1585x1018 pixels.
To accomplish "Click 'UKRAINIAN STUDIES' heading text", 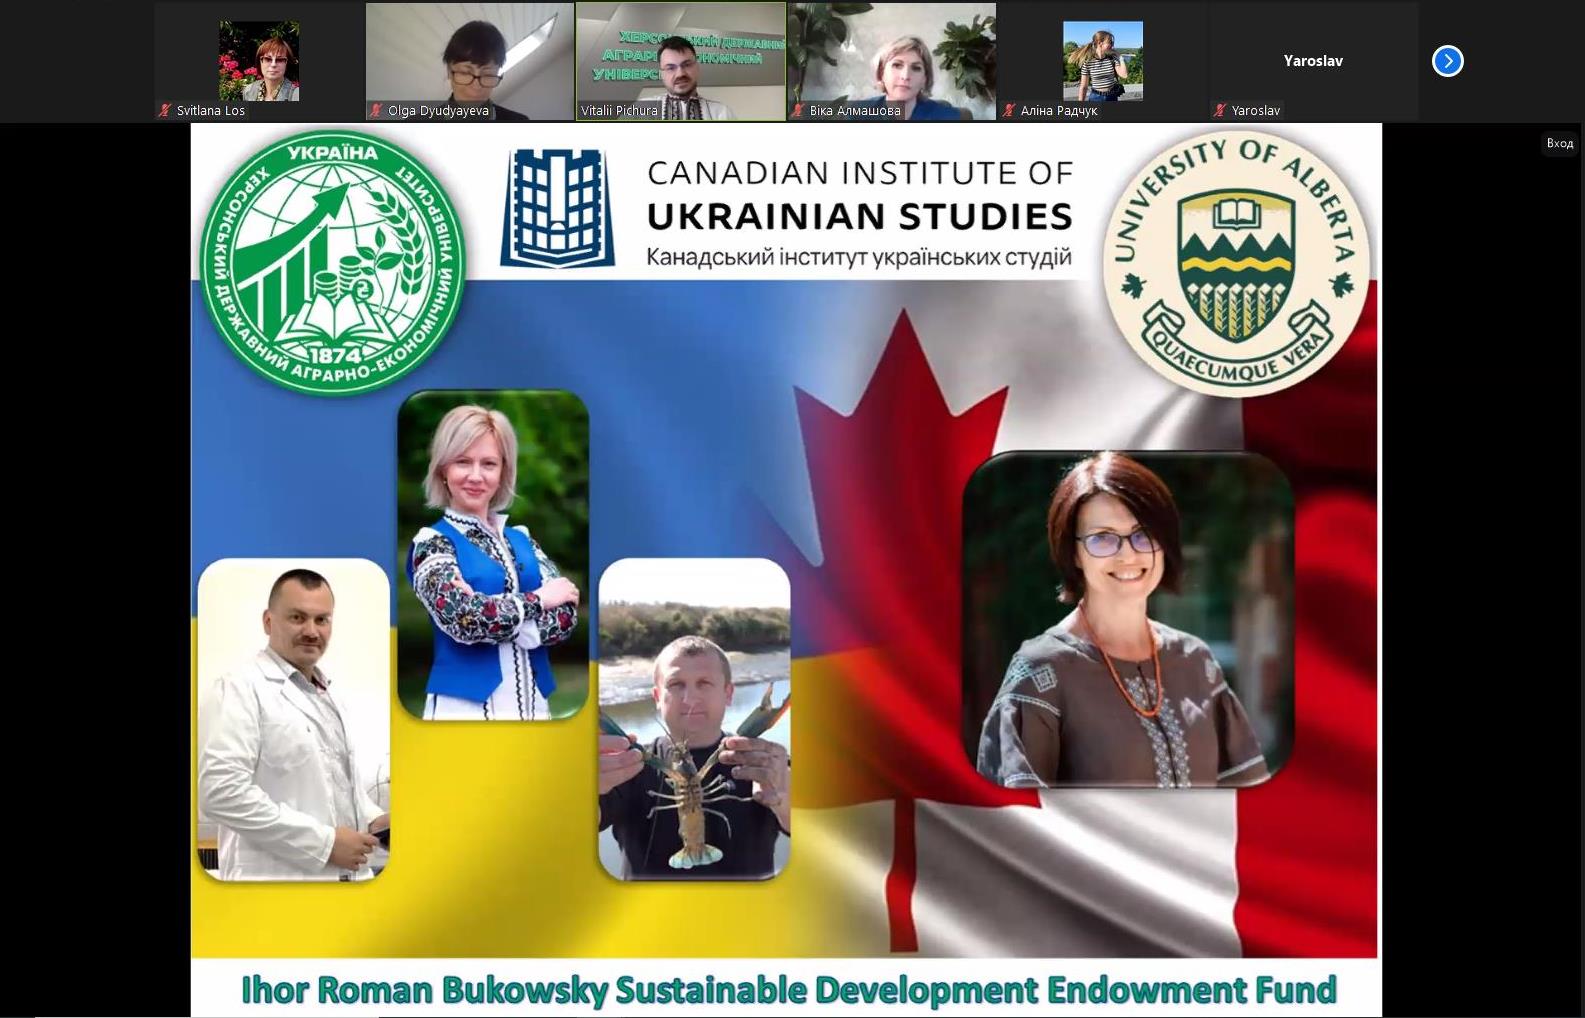I will (x=860, y=215).
